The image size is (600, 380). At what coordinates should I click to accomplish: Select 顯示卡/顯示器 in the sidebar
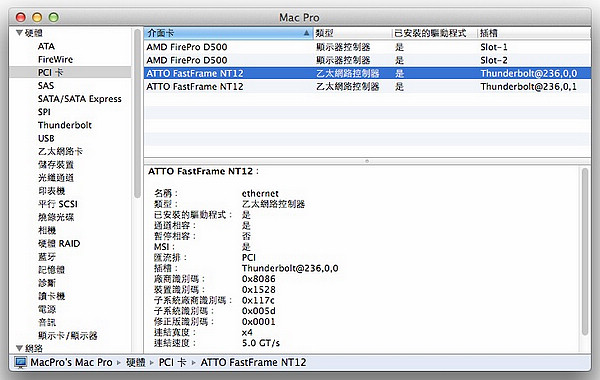click(x=67, y=336)
